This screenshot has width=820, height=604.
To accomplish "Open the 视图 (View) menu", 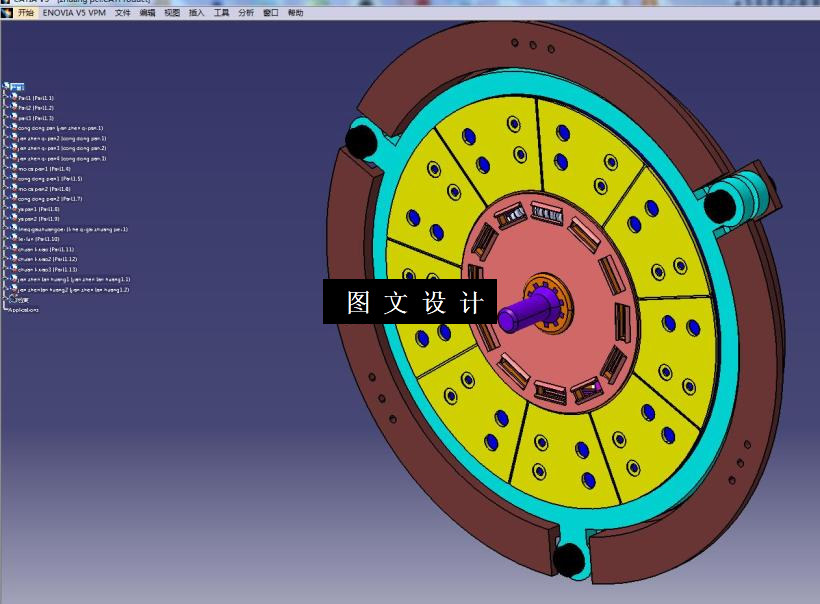I will (x=172, y=13).
